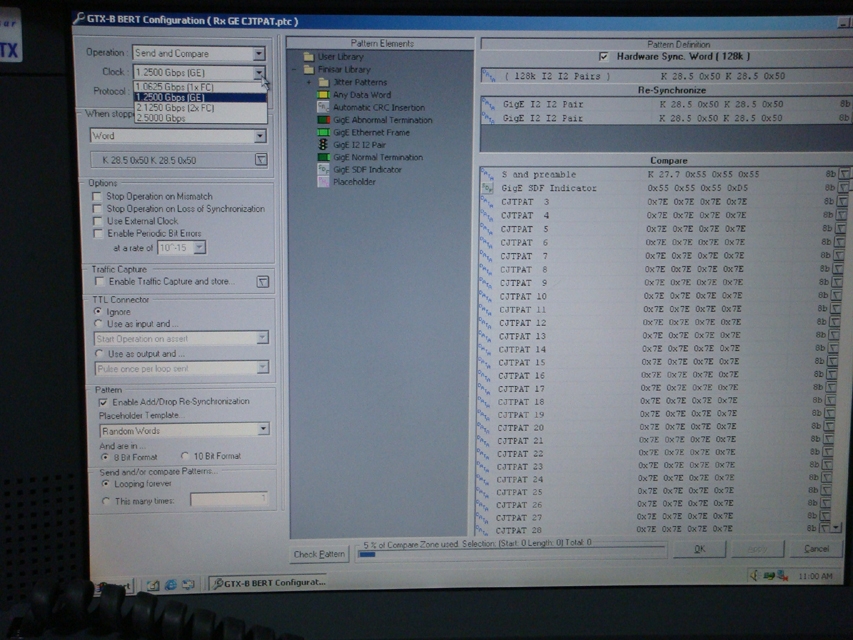Screen dimensions: 853x640
Task: Click the row icon for CJTPAT 10
Action: pyautogui.click(x=485, y=297)
